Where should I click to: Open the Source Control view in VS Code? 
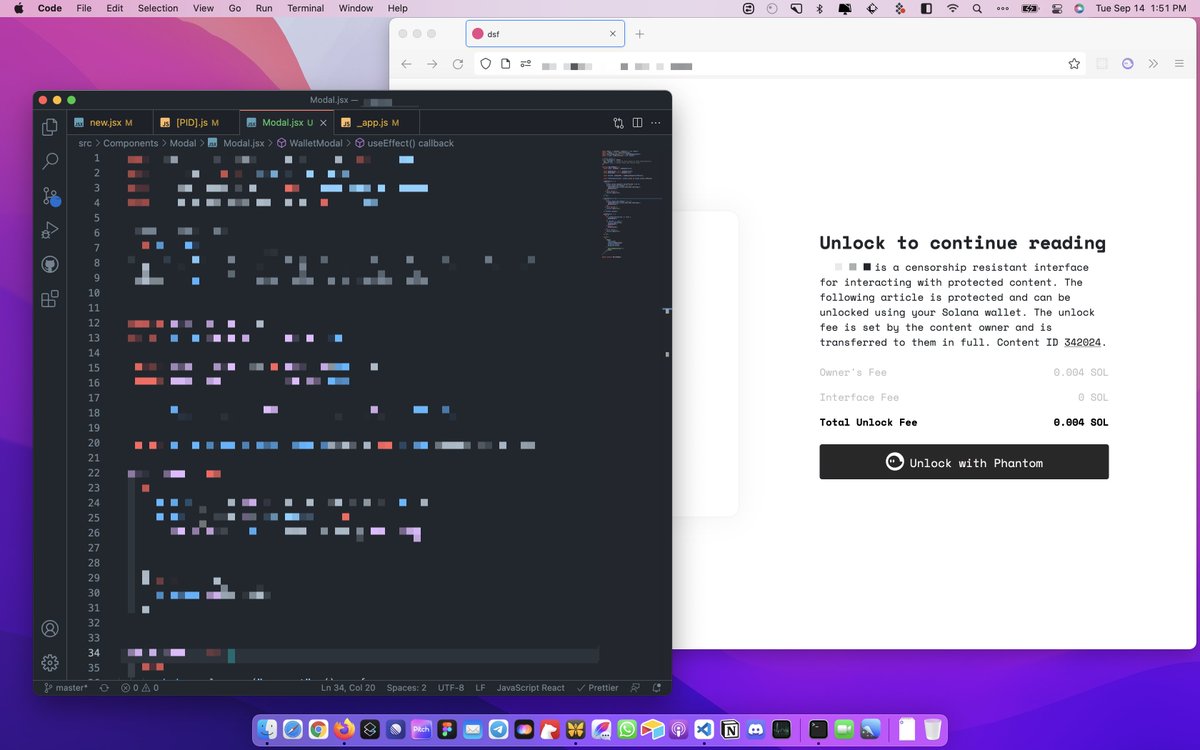point(50,196)
